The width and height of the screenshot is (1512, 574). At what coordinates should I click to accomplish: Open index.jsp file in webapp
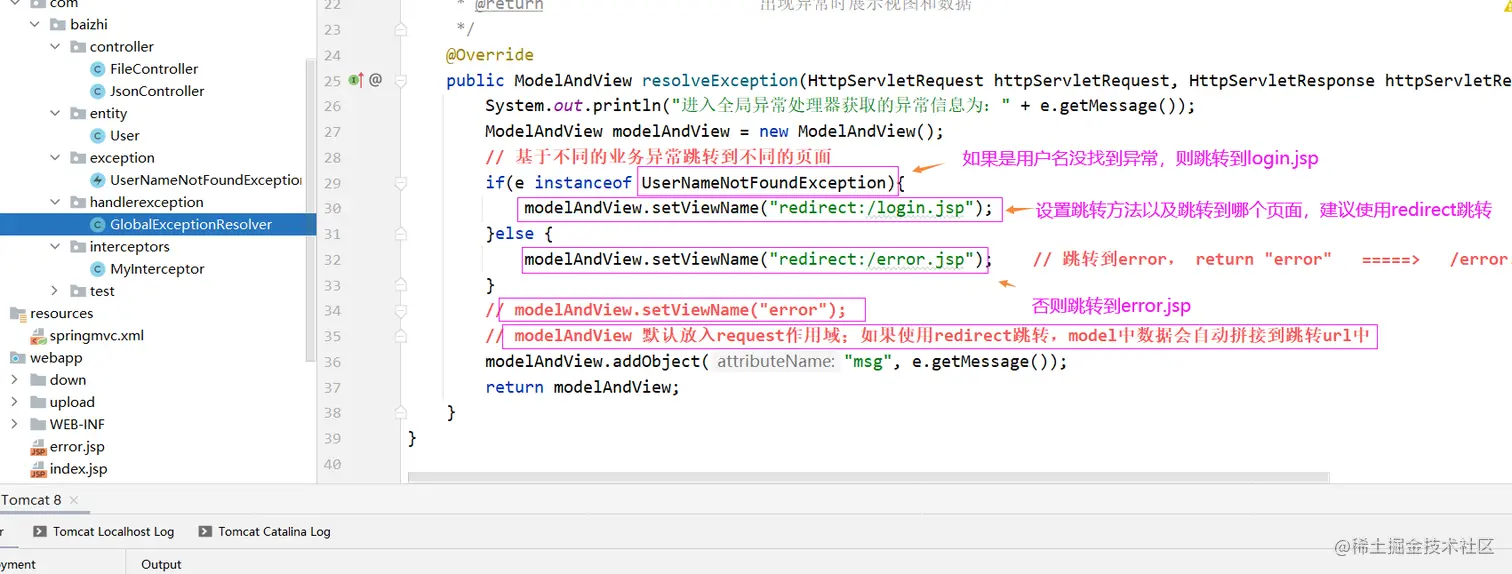pos(78,469)
